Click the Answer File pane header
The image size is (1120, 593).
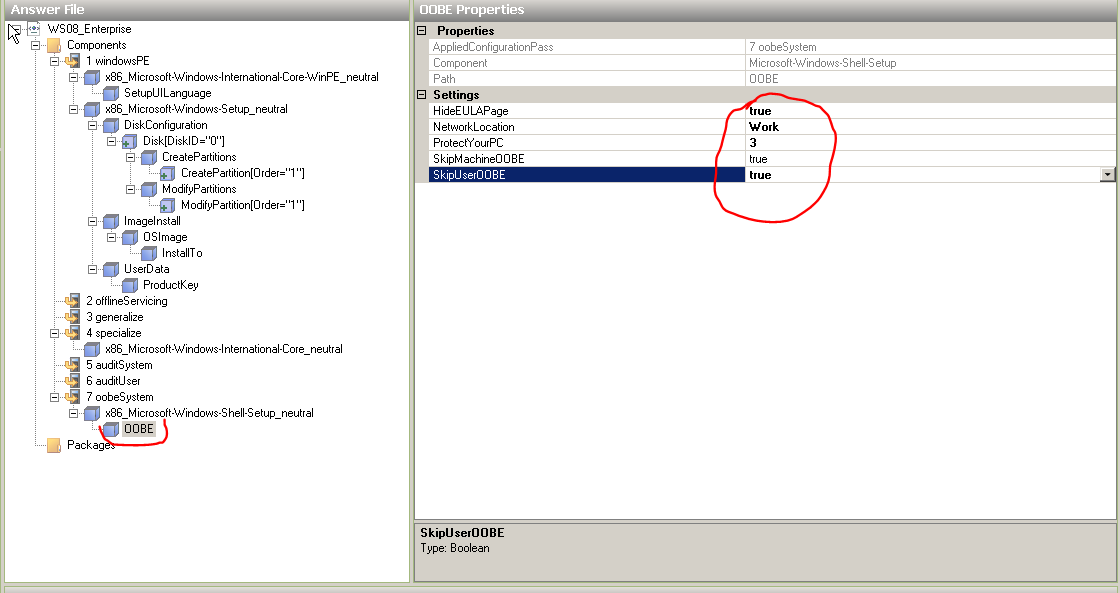point(207,10)
